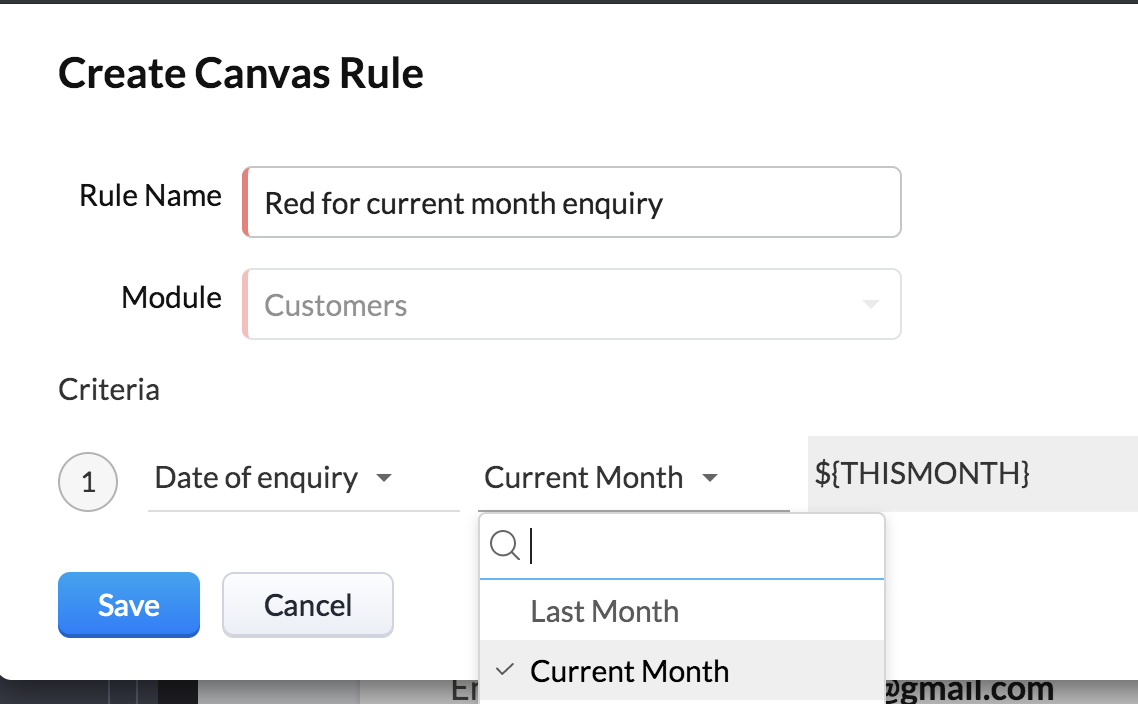Click the Date of enquiry dropdown arrow
Screen dimensions: 1138x704
[x=386, y=479]
